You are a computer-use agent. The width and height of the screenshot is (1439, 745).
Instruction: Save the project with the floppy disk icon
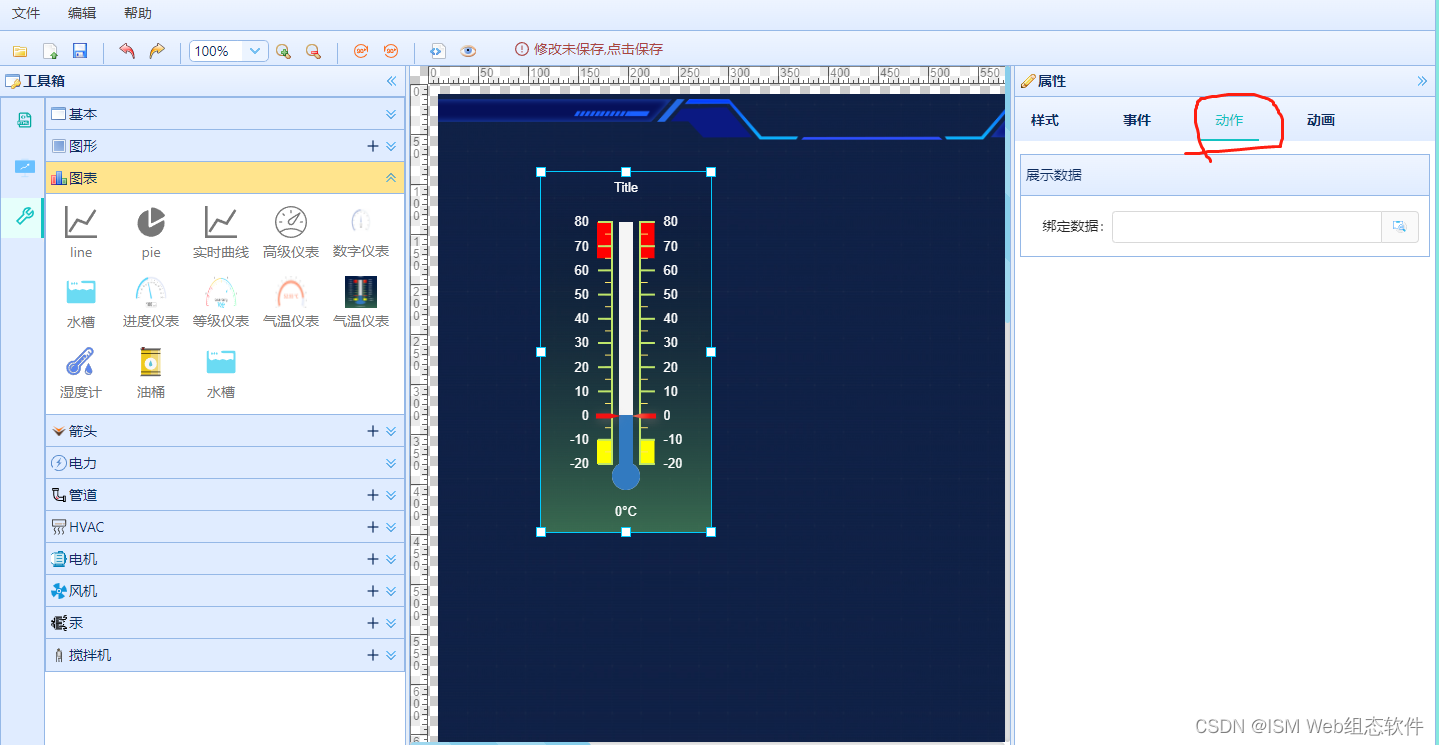80,51
